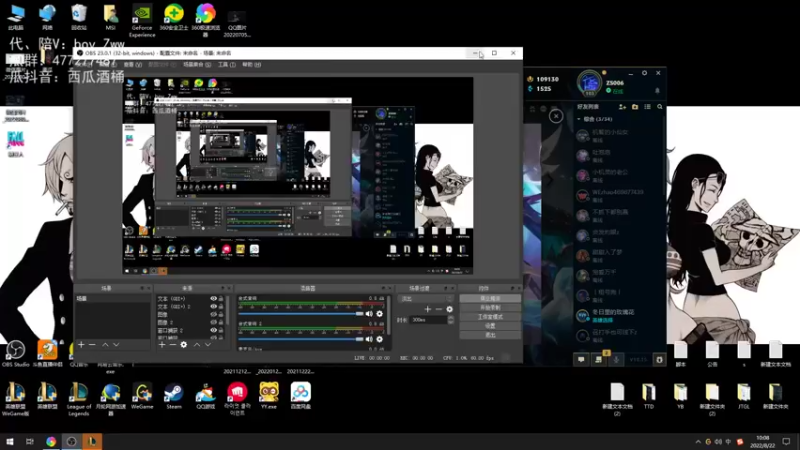The width and height of the screenshot is (800, 450).
Task: Click the bug report icon at the bottom right of League
Action: pos(659,360)
